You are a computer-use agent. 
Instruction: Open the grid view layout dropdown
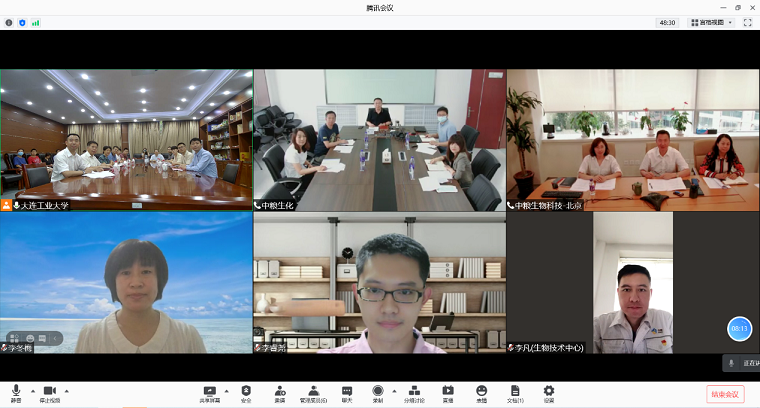(x=712, y=22)
